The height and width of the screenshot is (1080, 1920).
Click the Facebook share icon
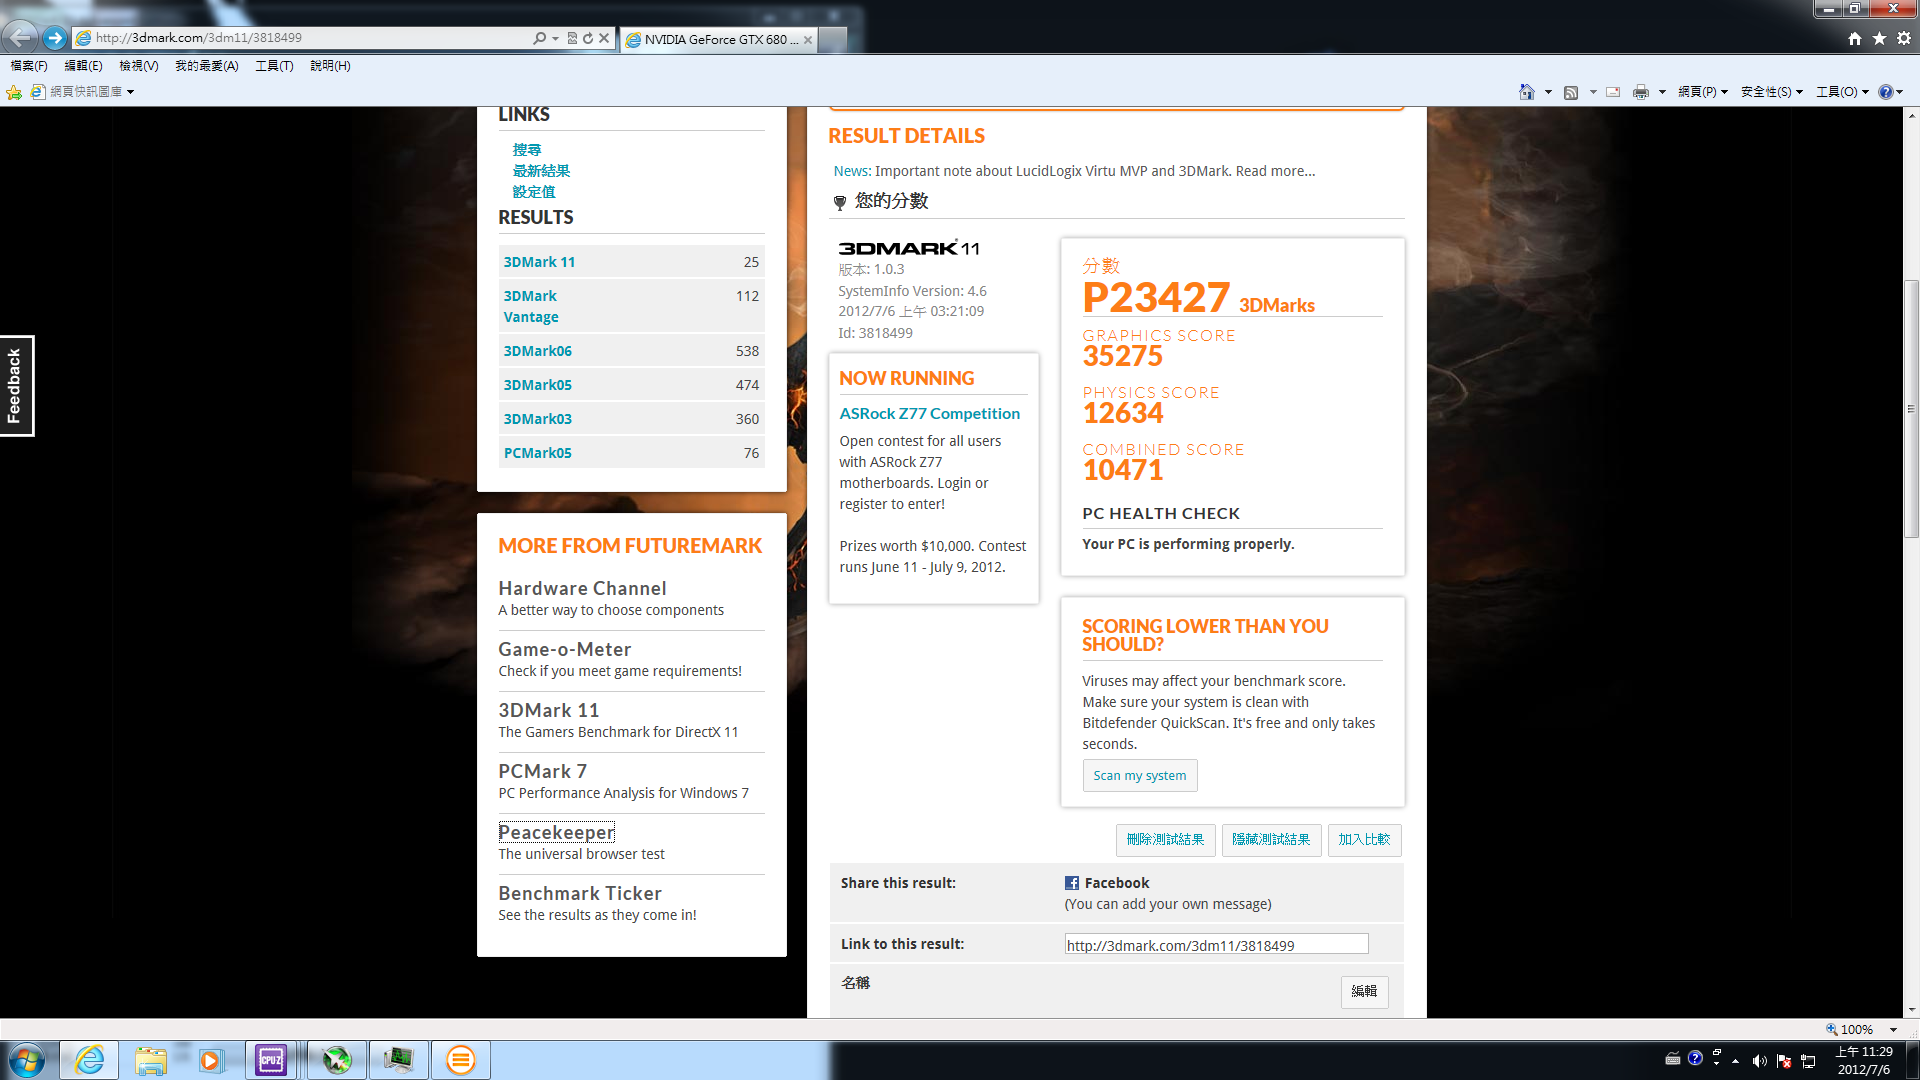point(1072,883)
